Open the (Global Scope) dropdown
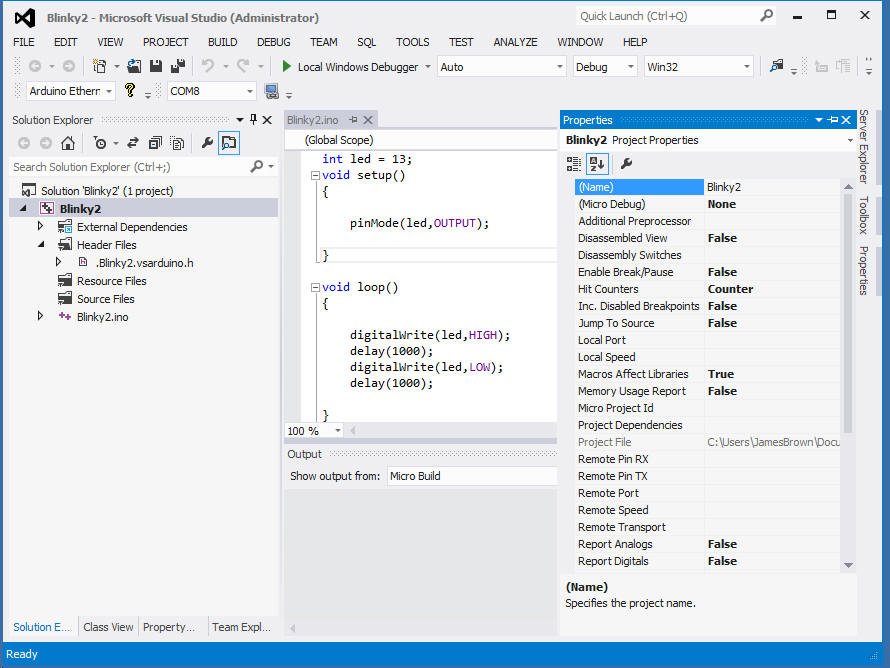The width and height of the screenshot is (890, 668). pos(422,140)
